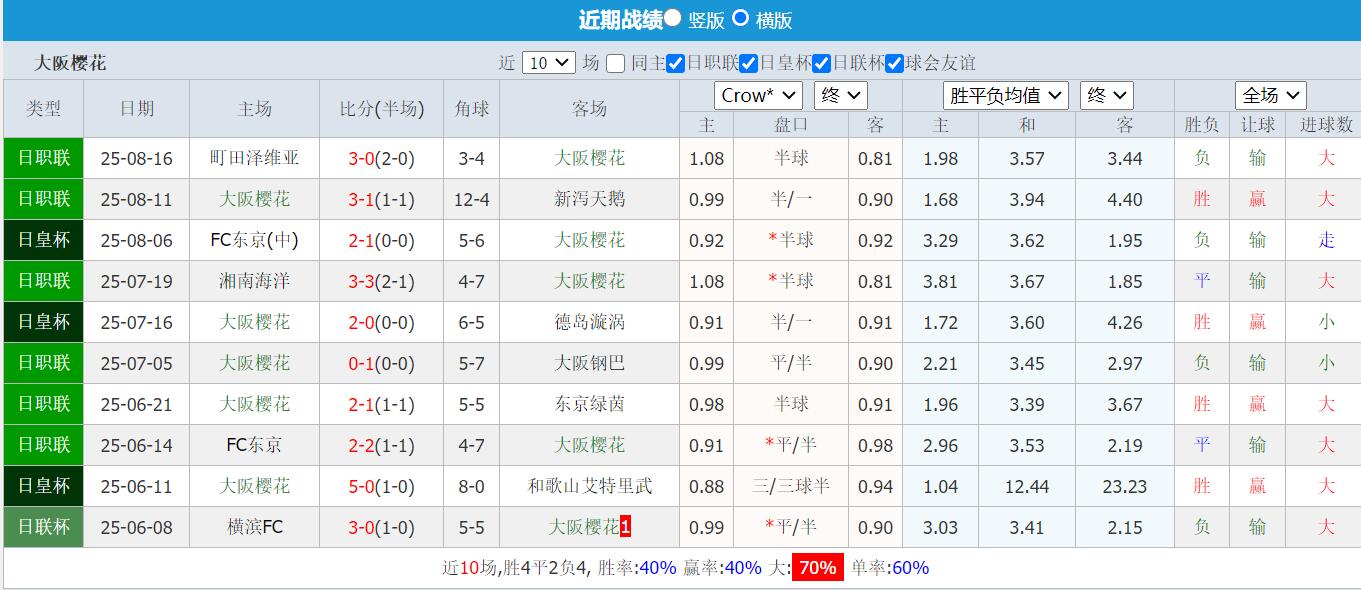Select the 横版 radio button

(x=741, y=17)
